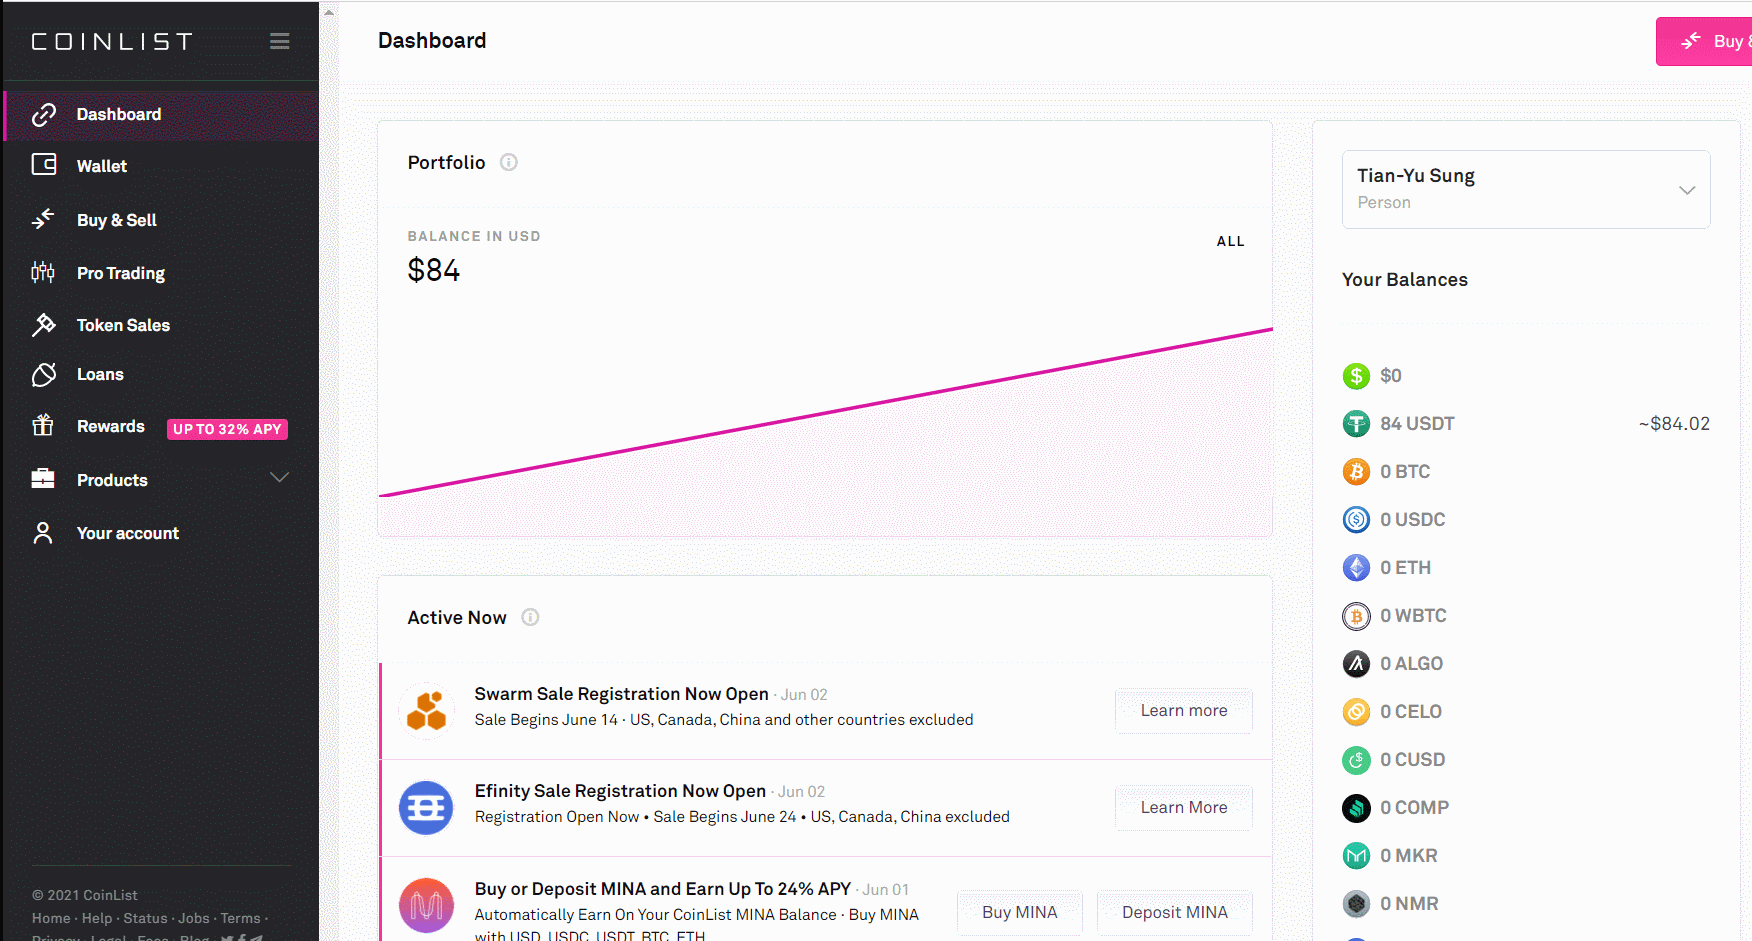Click the Rewards gift icon
The width and height of the screenshot is (1752, 941).
click(x=43, y=426)
